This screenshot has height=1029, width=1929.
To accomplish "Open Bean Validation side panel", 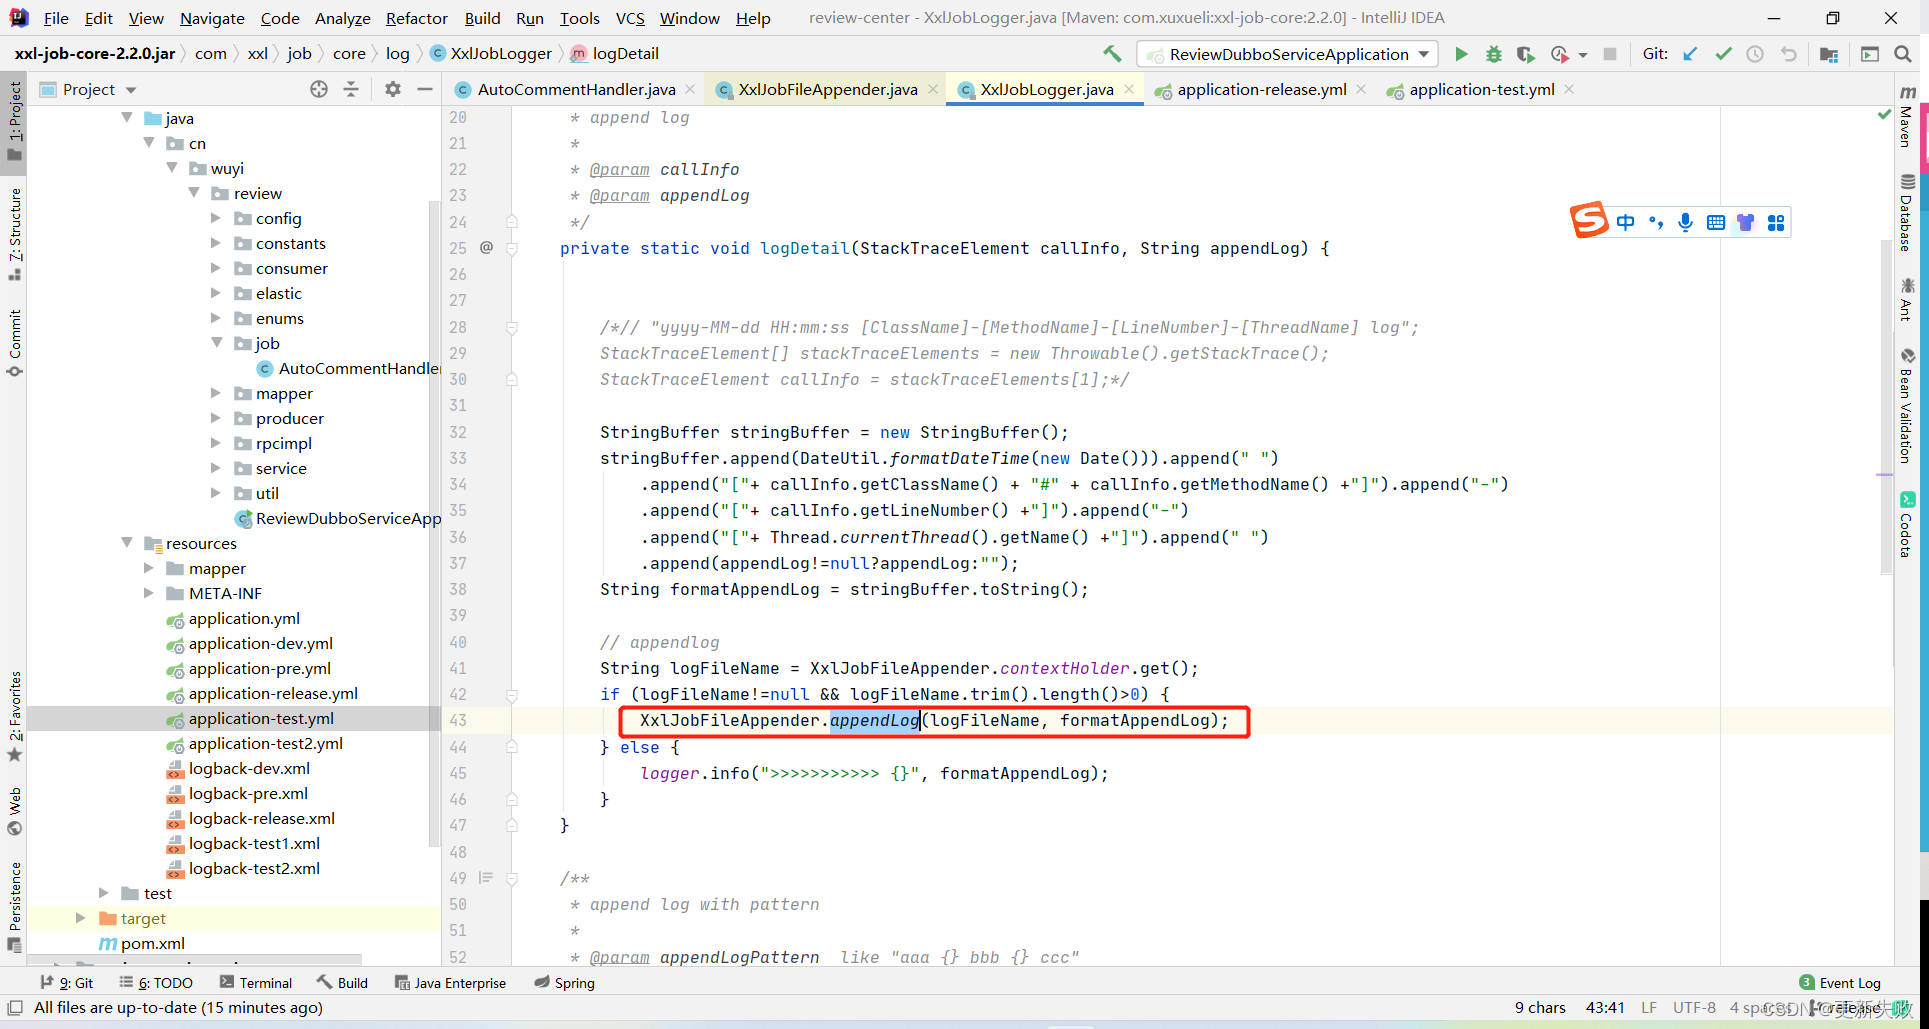I will (x=1907, y=405).
